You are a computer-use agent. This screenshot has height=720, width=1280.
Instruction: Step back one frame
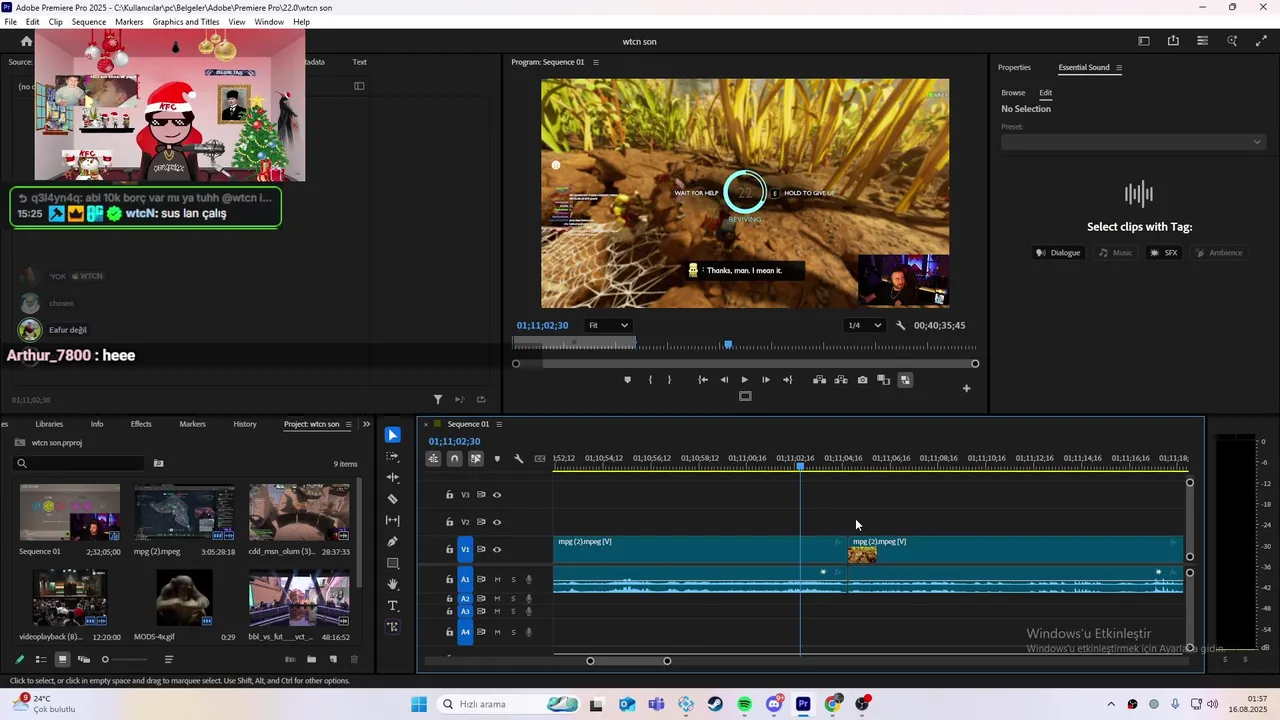(x=724, y=380)
